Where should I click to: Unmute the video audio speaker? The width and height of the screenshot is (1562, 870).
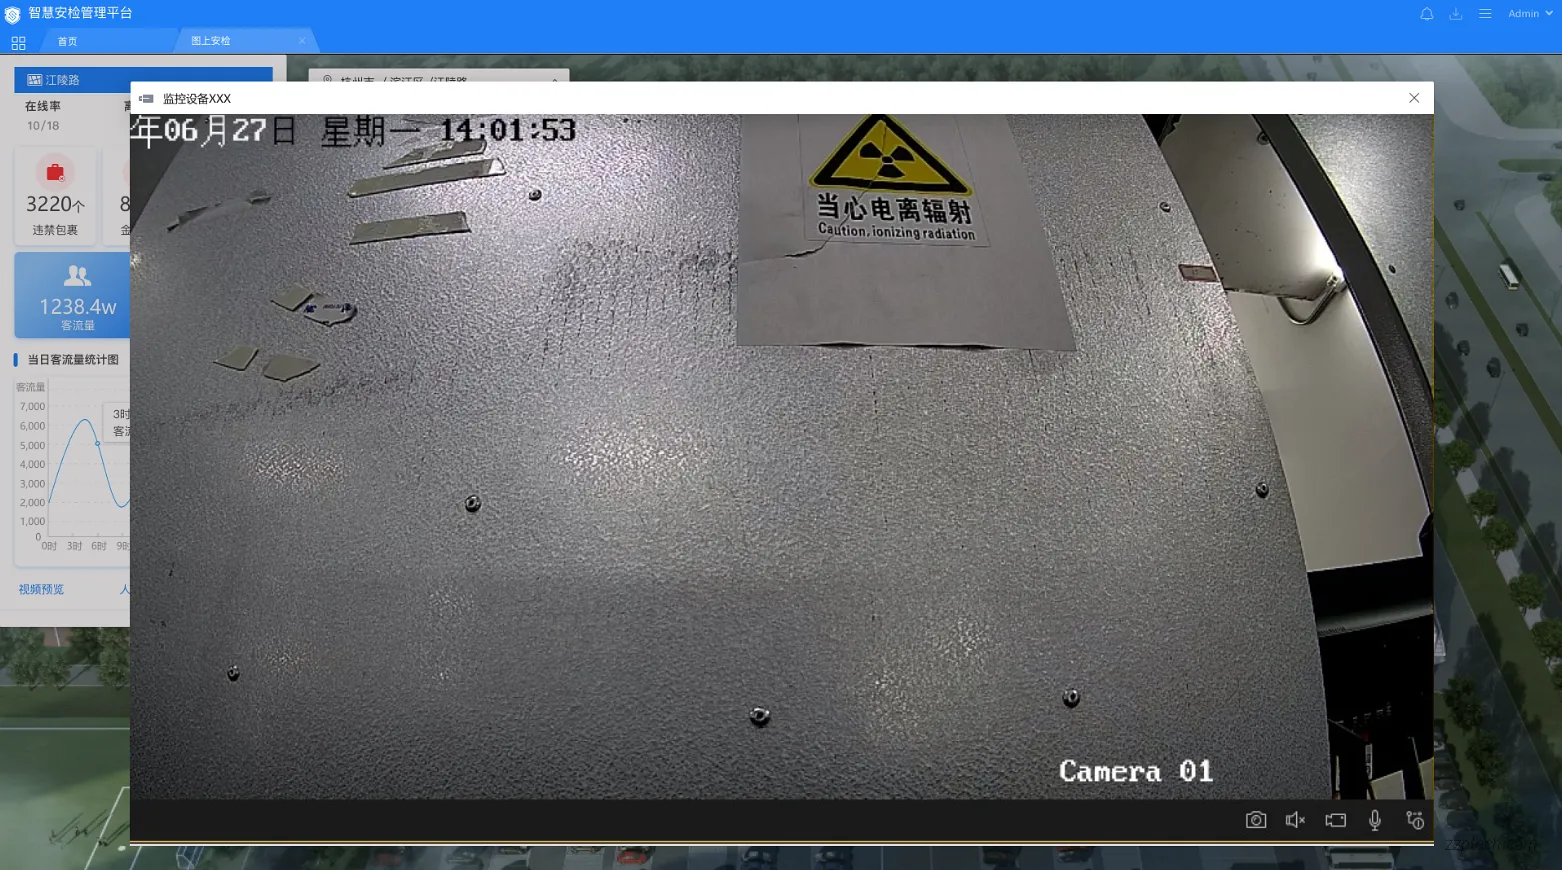1295,820
